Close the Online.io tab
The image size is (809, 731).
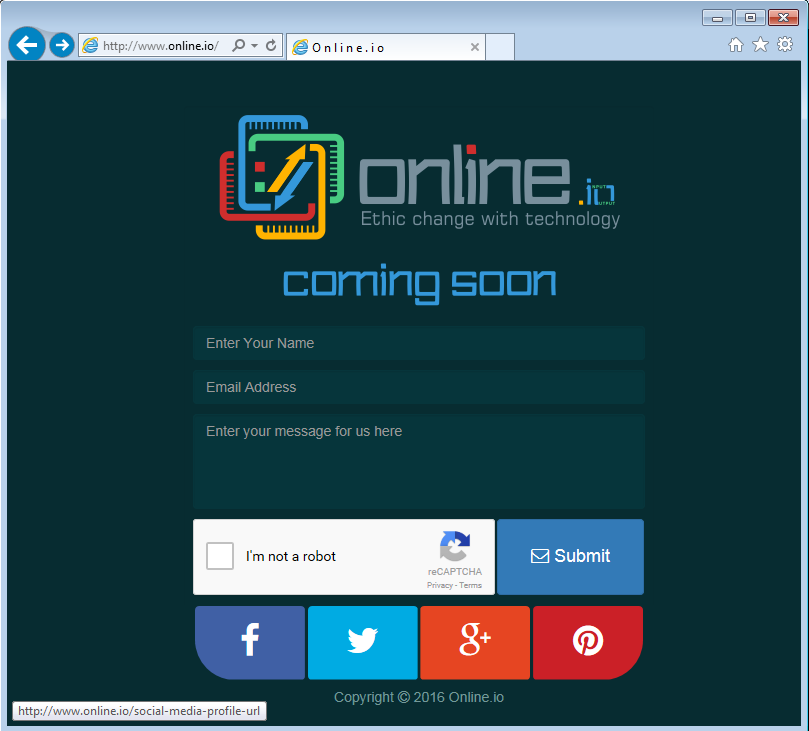475,47
